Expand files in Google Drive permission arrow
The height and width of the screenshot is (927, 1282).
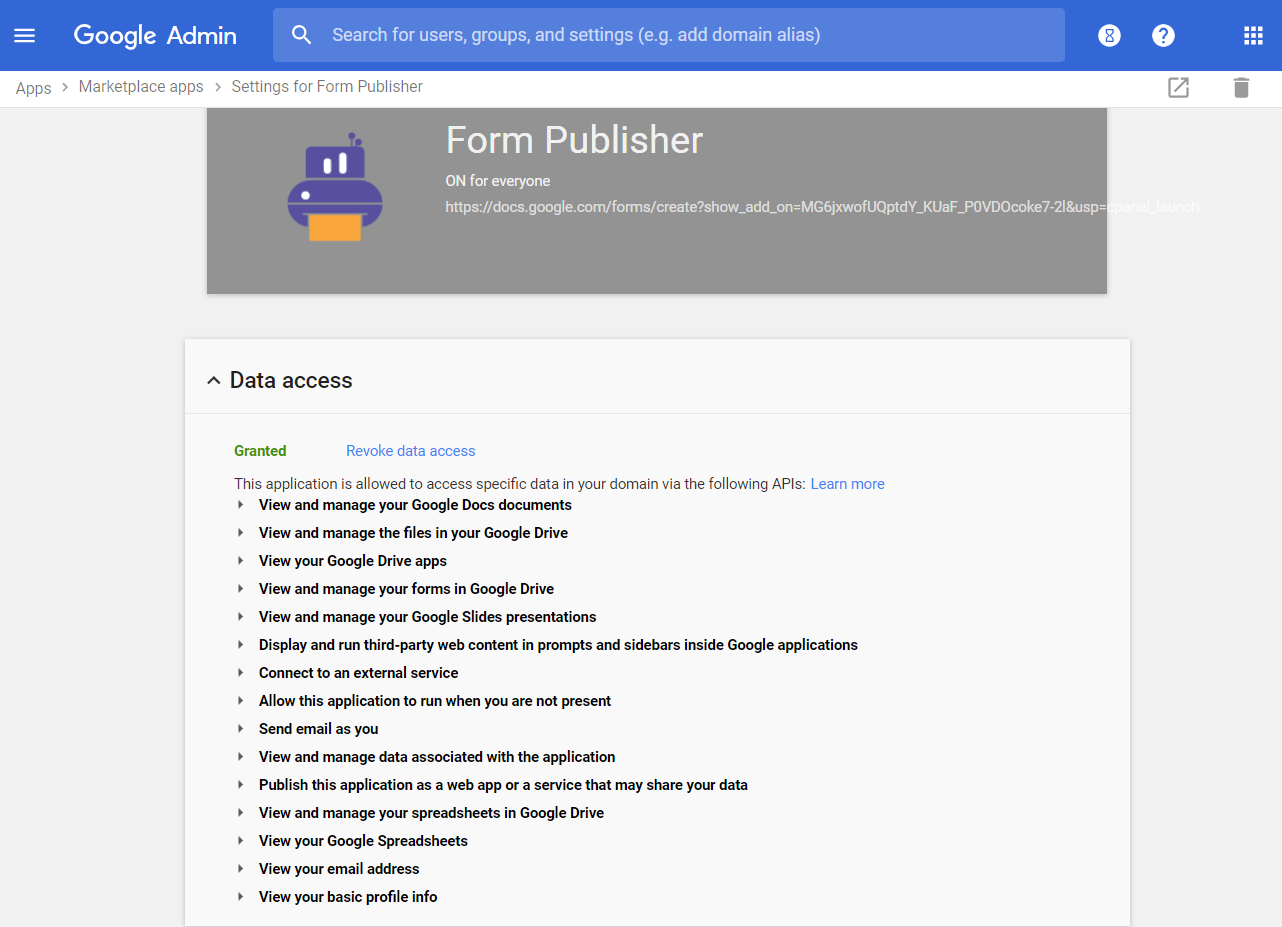(x=241, y=533)
